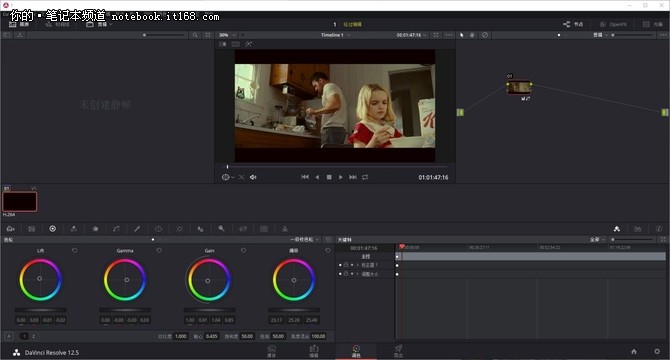Image resolution: width=670 pixels, height=360 pixels.
Task: Toggle viewer to fullscreen mode
Action: coord(436,35)
